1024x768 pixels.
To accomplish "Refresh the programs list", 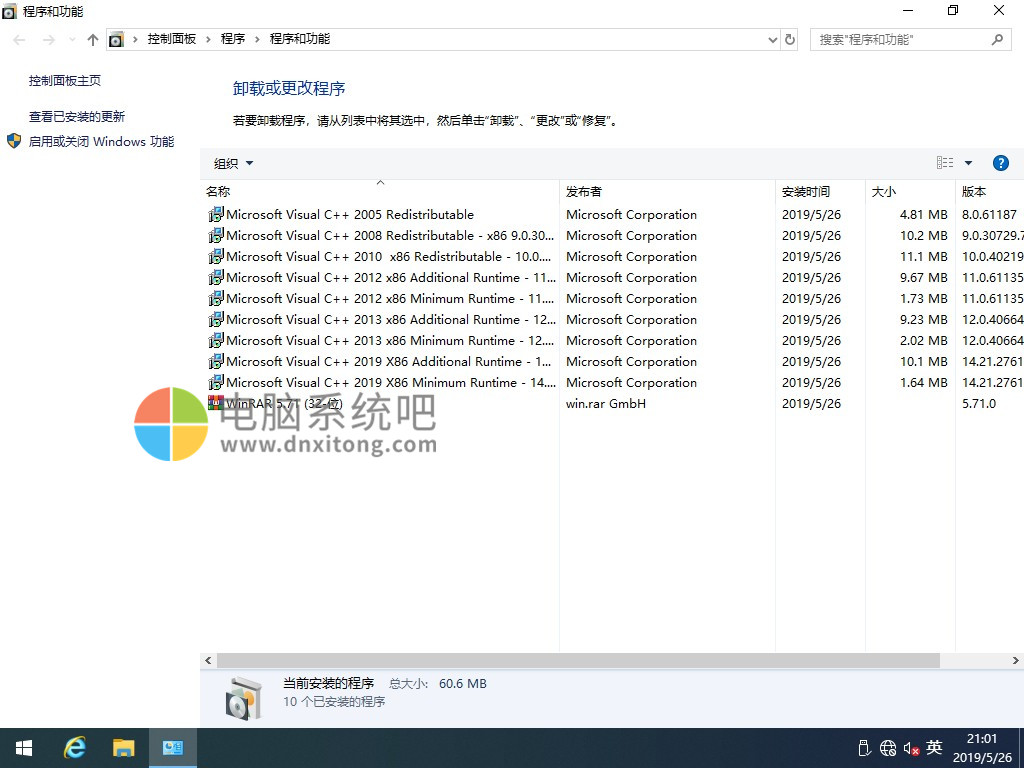I will coord(790,40).
